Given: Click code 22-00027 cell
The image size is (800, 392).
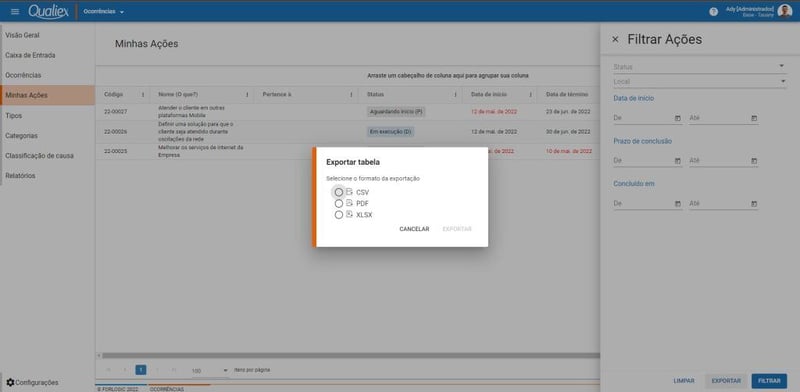Looking at the screenshot, I should click(x=115, y=111).
